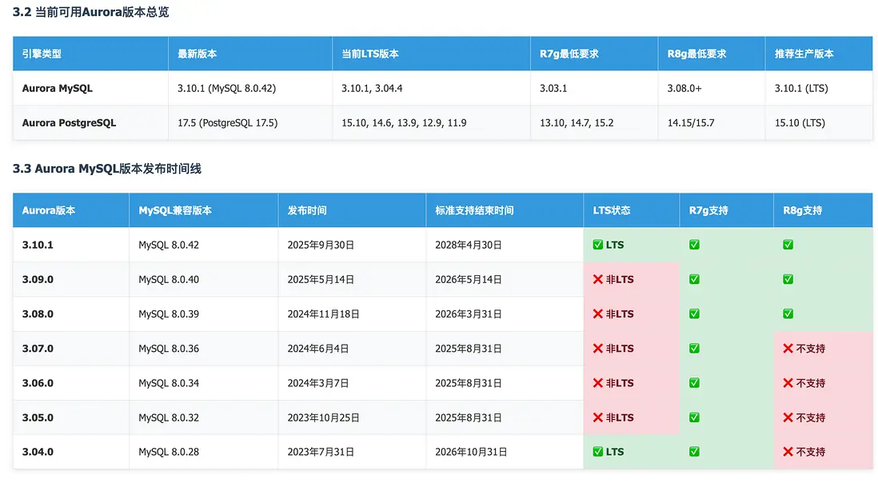Click the red X 非LTS icon for 3.05.0

click(x=597, y=418)
